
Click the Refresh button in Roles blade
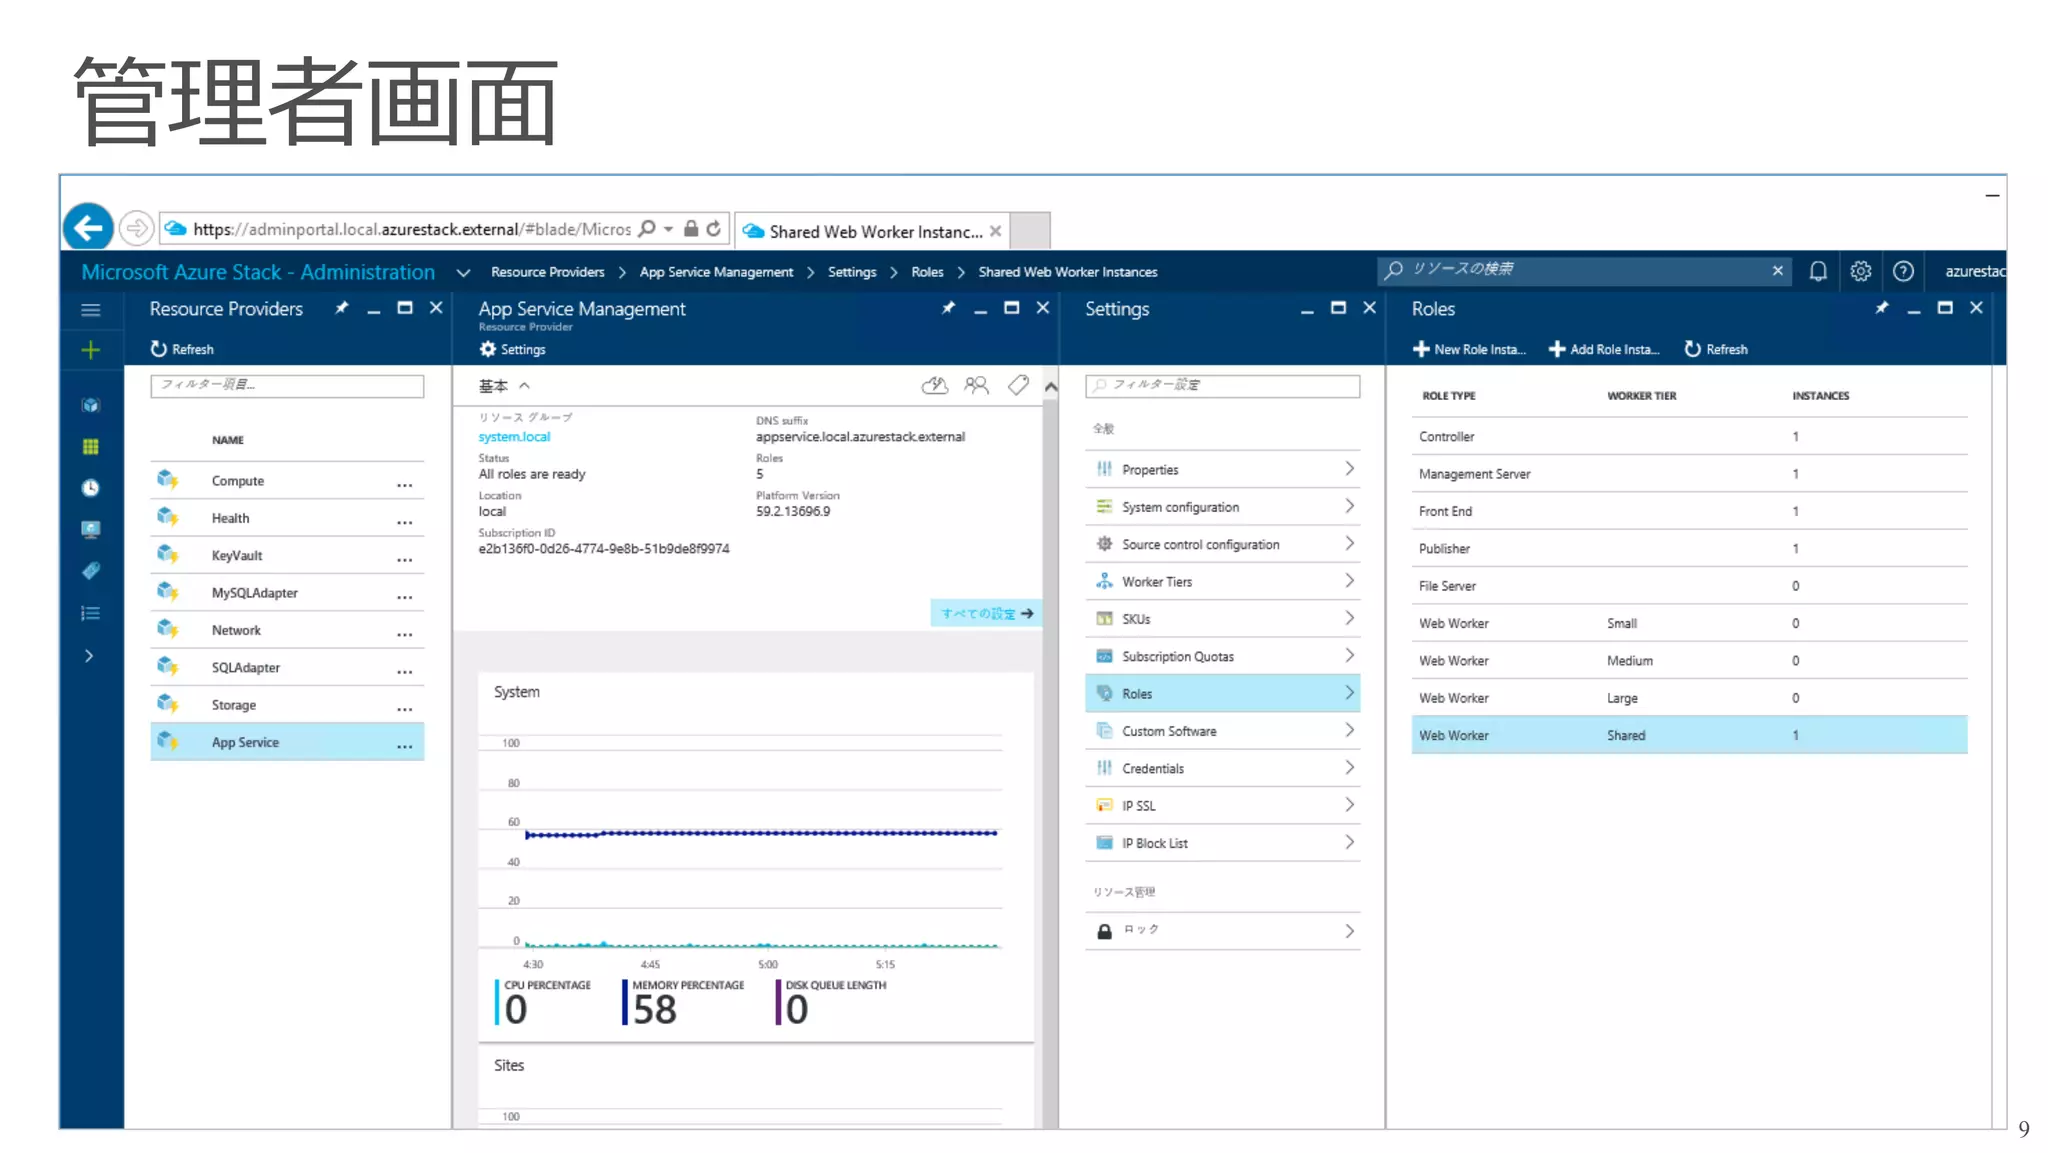1716,349
